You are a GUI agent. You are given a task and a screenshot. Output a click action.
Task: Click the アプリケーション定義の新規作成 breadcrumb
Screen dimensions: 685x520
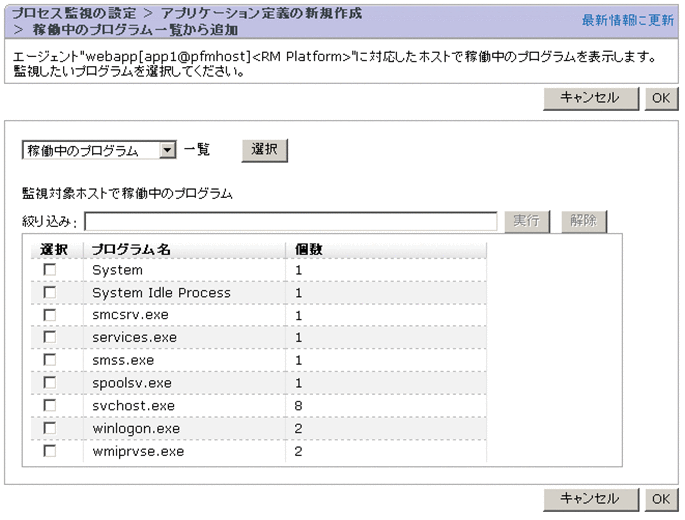(x=261, y=14)
